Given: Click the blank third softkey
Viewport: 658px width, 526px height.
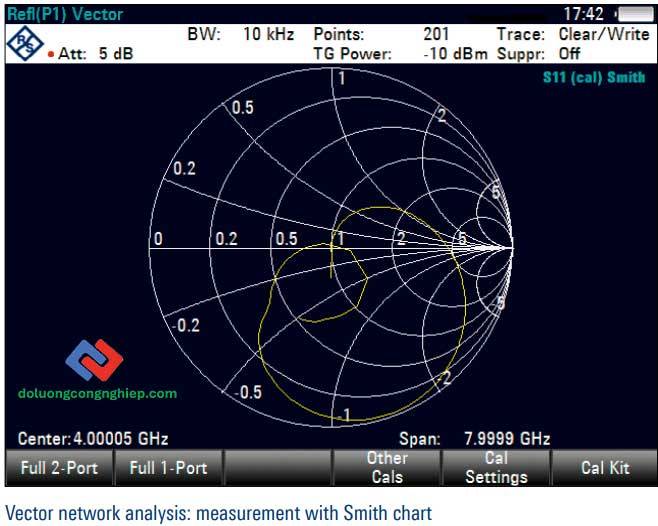Looking at the screenshot, I should click(x=278, y=468).
